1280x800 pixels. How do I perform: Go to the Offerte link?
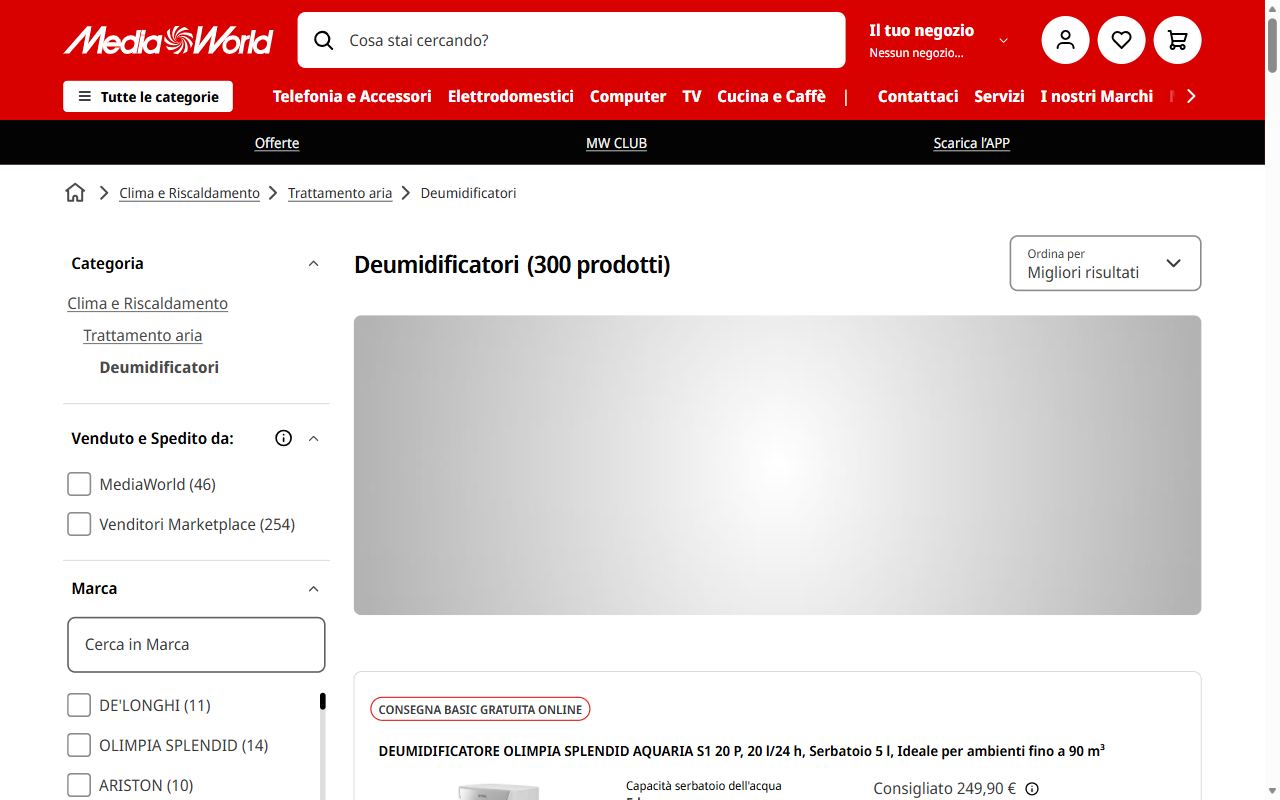277,143
